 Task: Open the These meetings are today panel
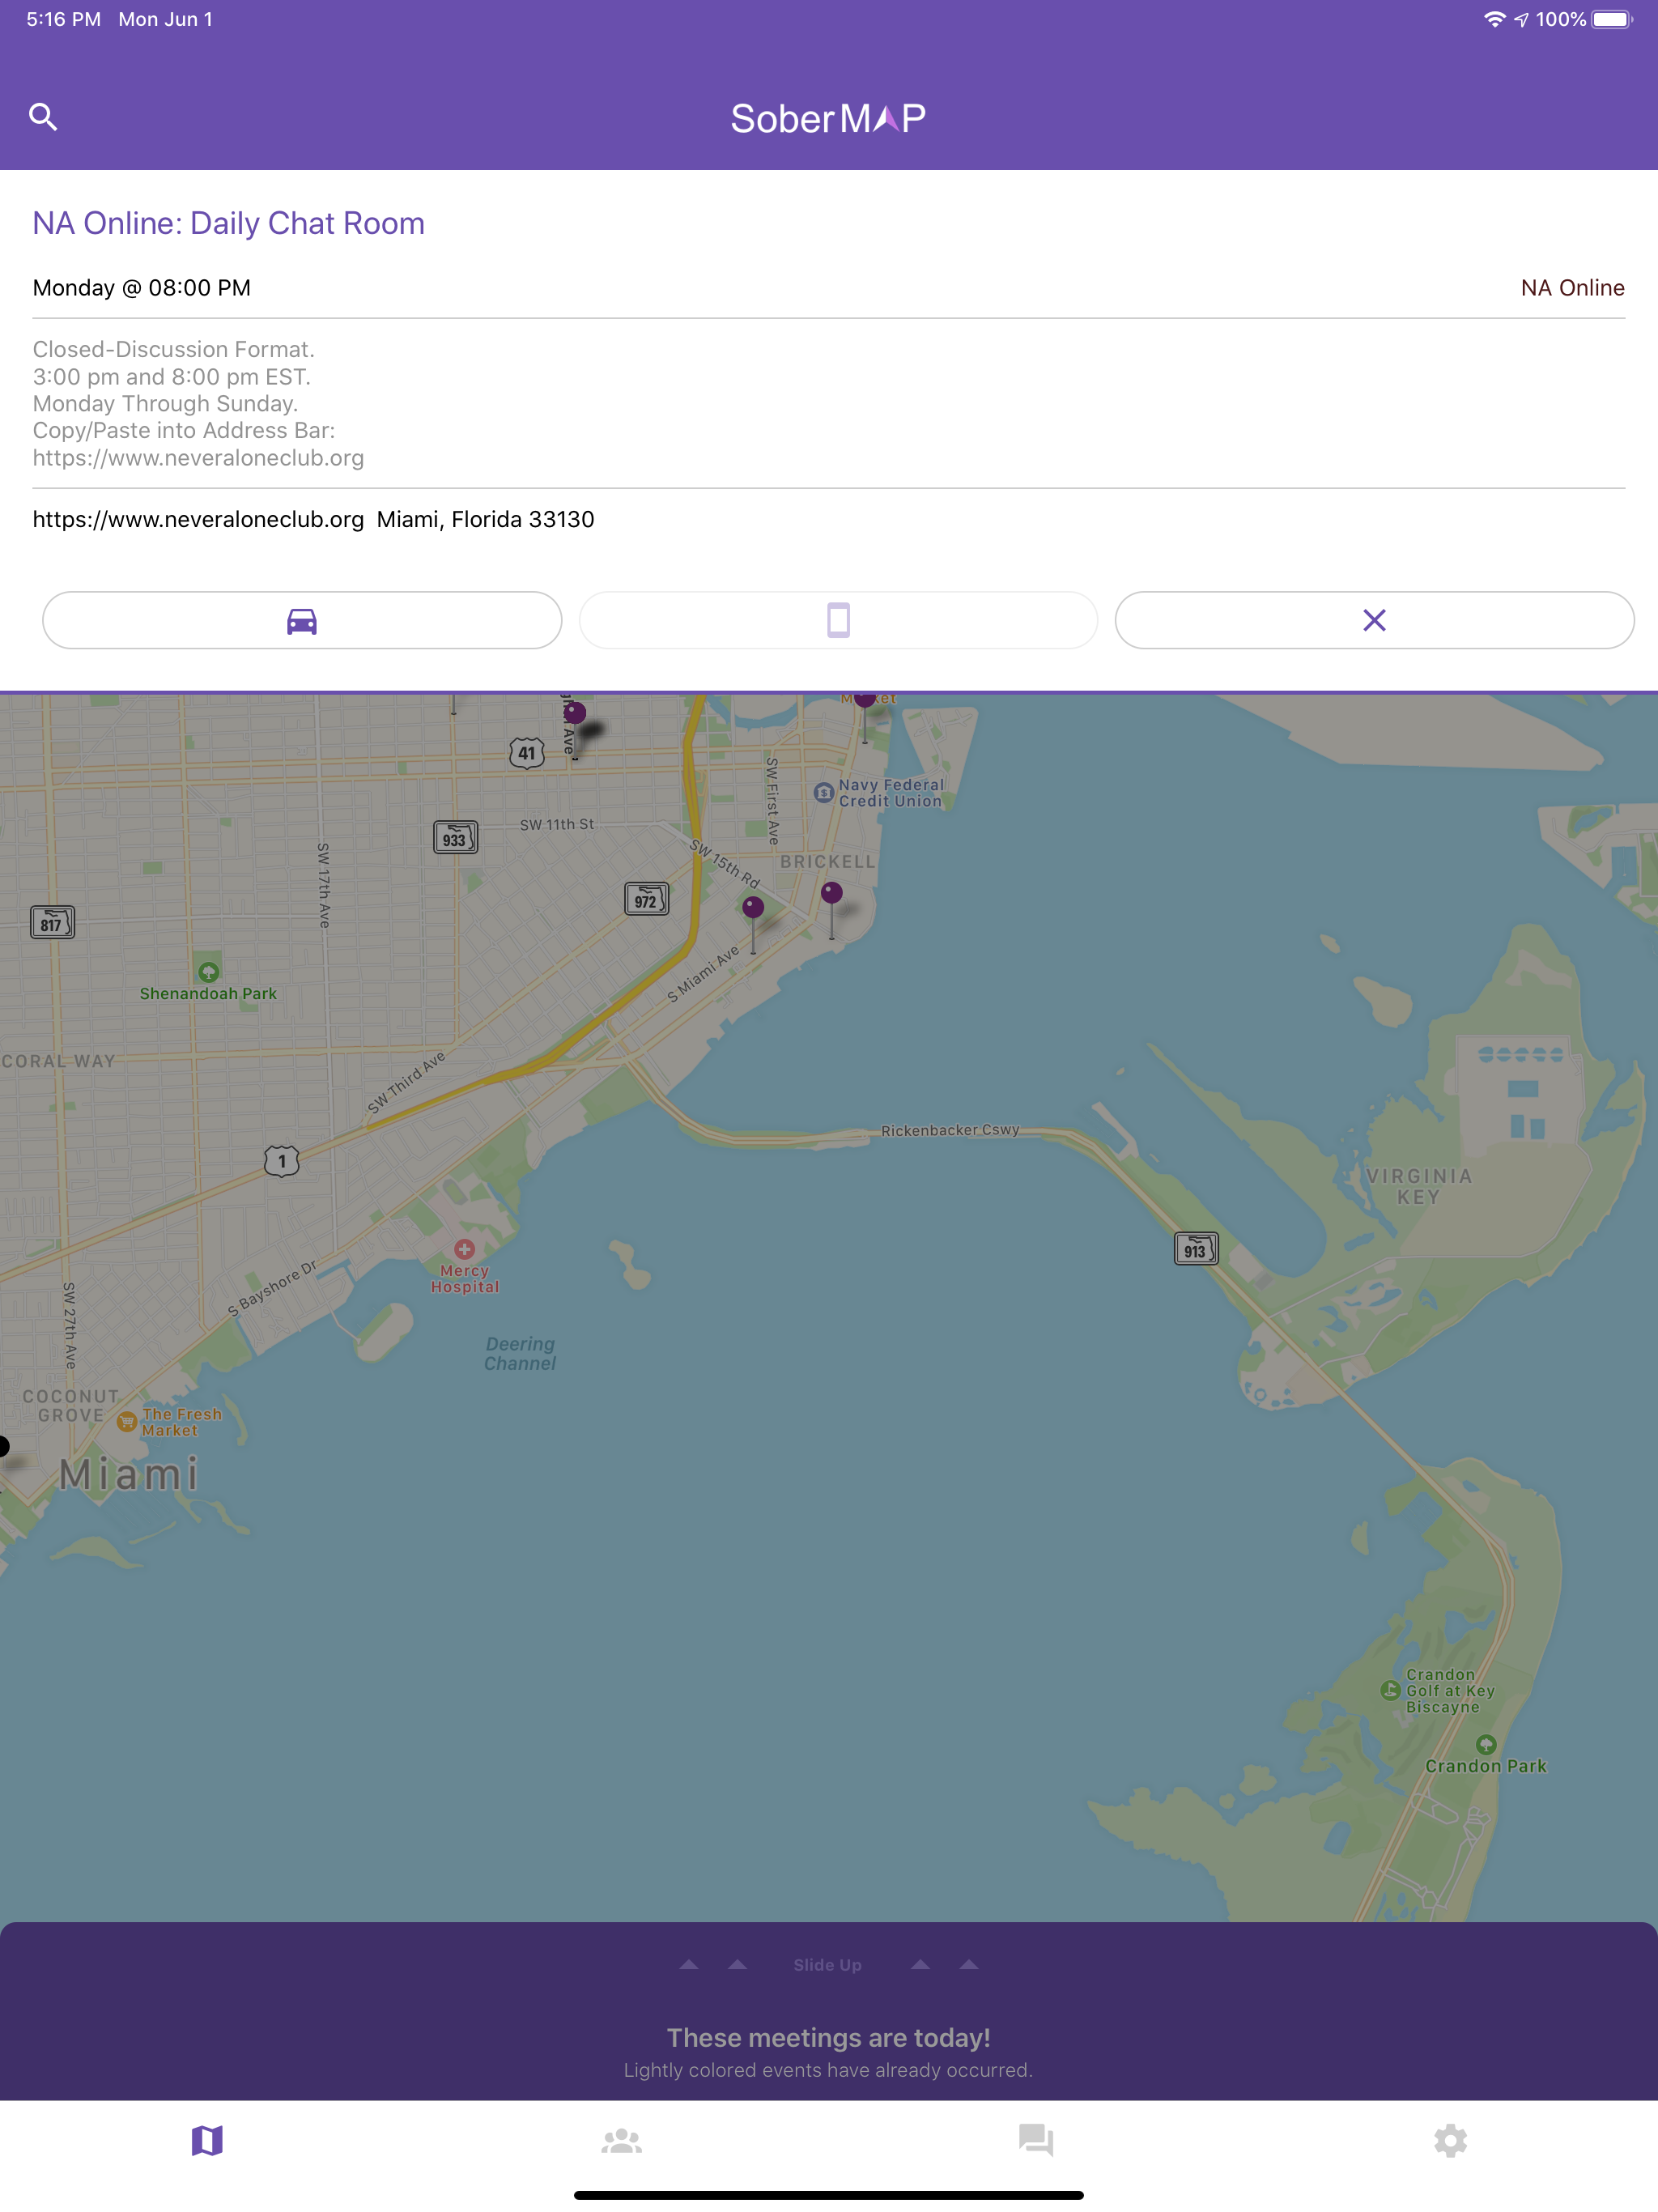click(828, 2037)
